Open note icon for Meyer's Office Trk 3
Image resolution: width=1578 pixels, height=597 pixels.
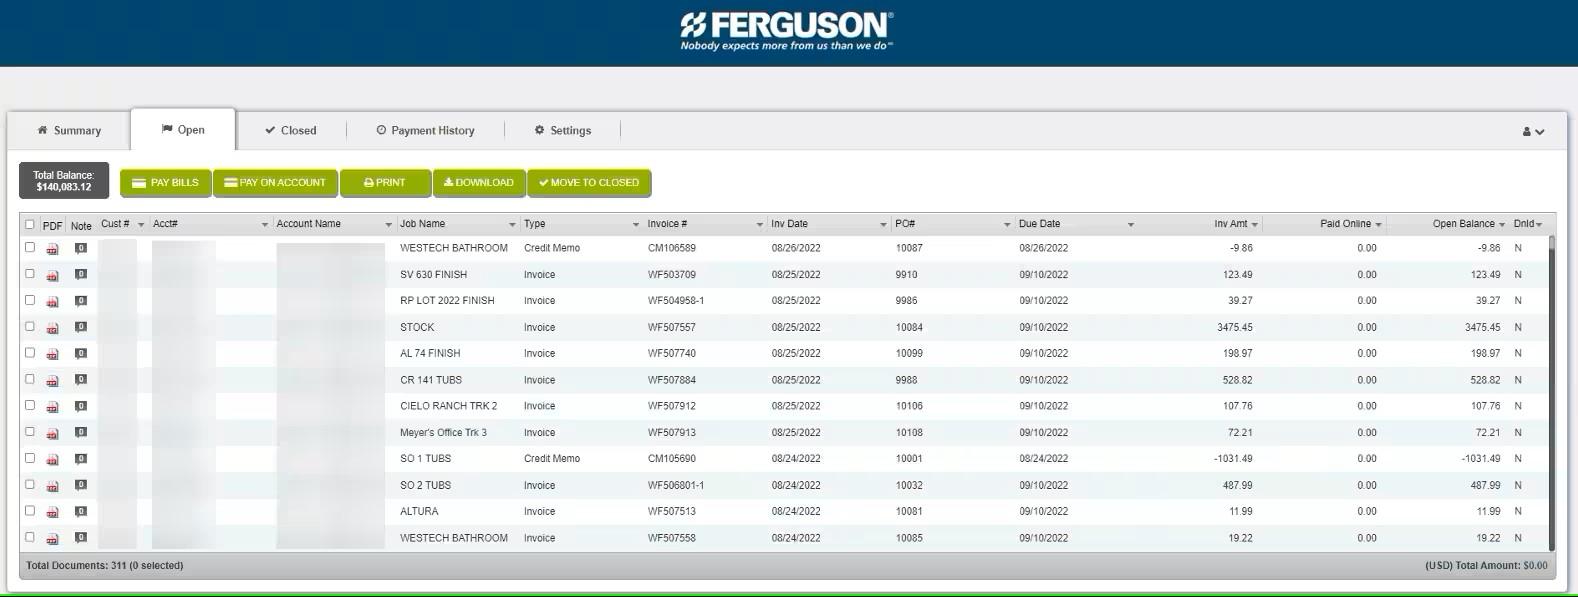[81, 433]
